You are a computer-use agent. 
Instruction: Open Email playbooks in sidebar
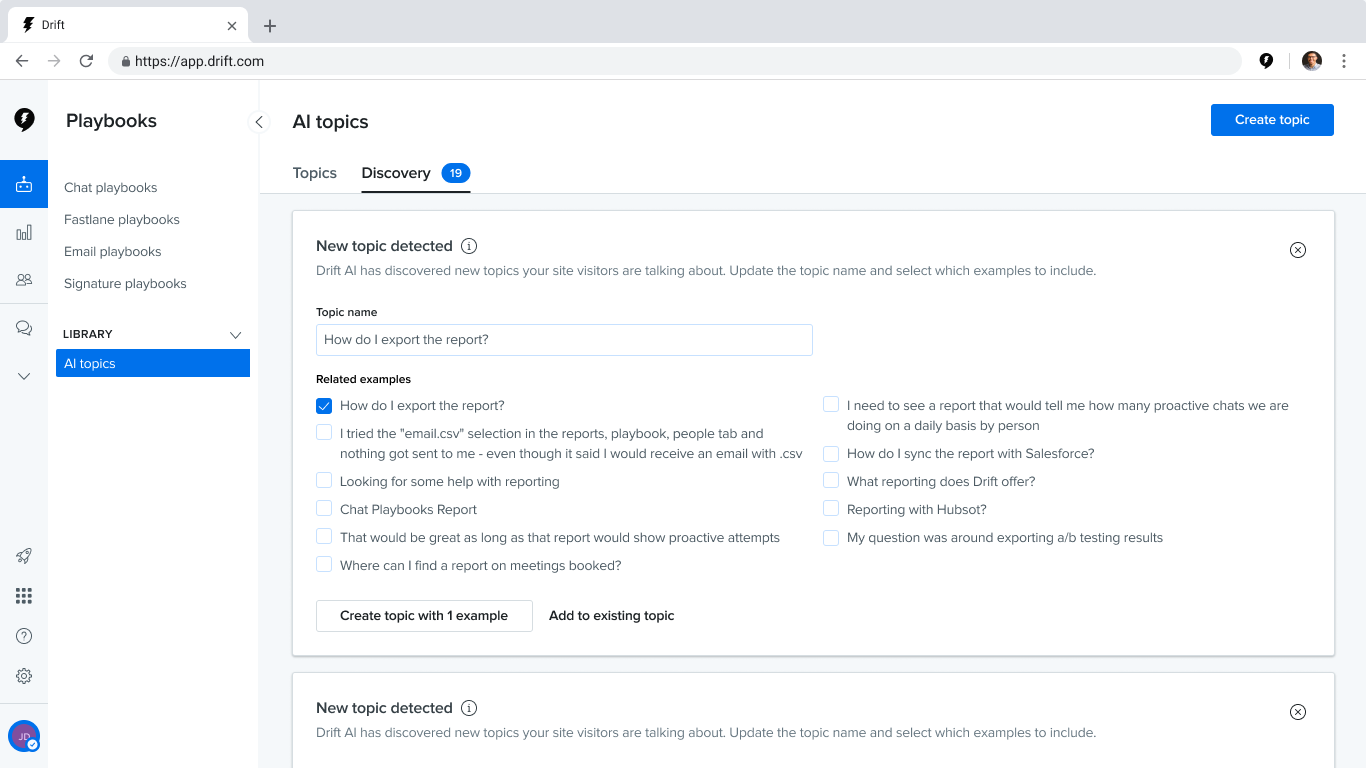click(x=113, y=251)
